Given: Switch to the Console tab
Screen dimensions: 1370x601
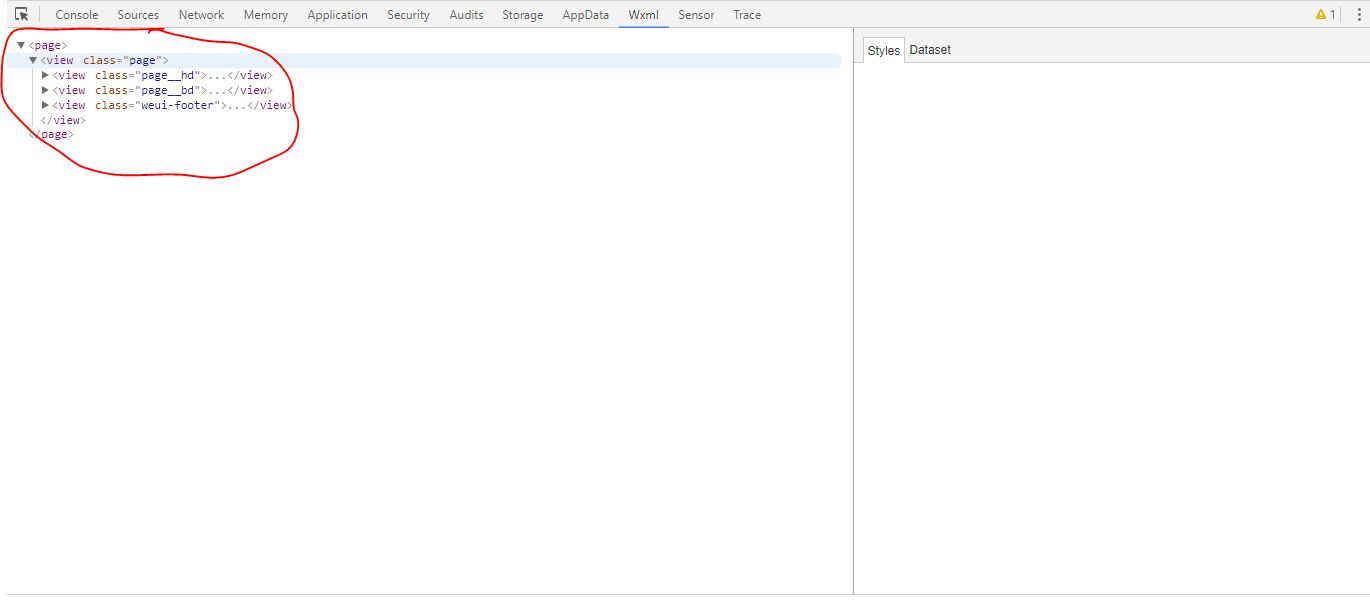Looking at the screenshot, I should [x=77, y=15].
